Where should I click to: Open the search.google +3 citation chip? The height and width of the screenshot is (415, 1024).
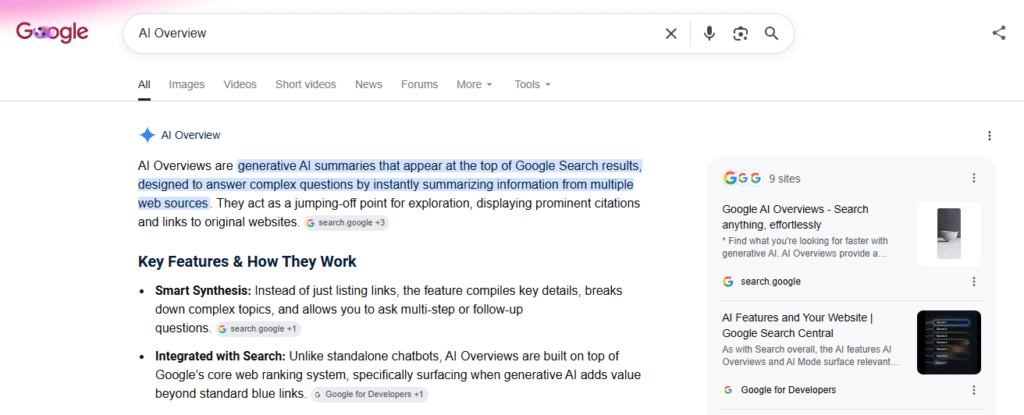point(347,223)
